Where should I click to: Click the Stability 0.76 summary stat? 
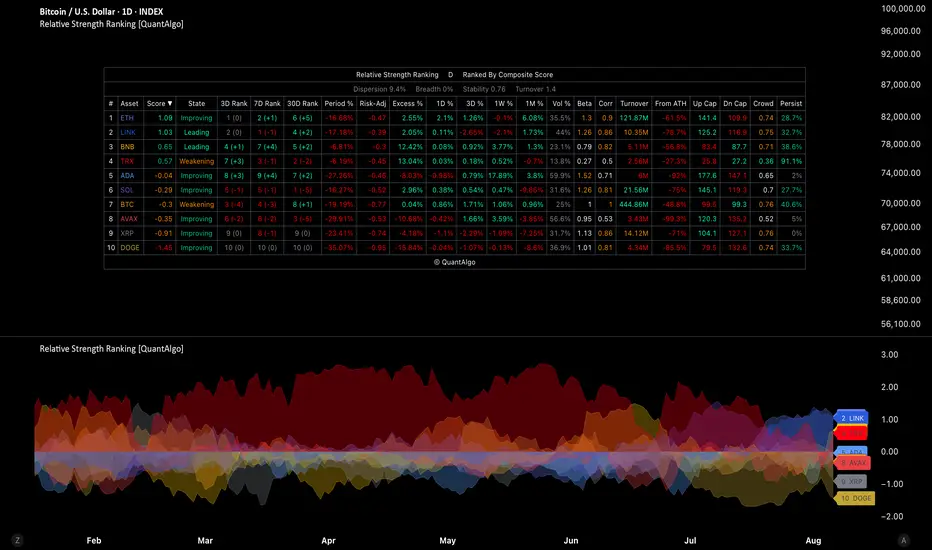pyautogui.click(x=484, y=89)
